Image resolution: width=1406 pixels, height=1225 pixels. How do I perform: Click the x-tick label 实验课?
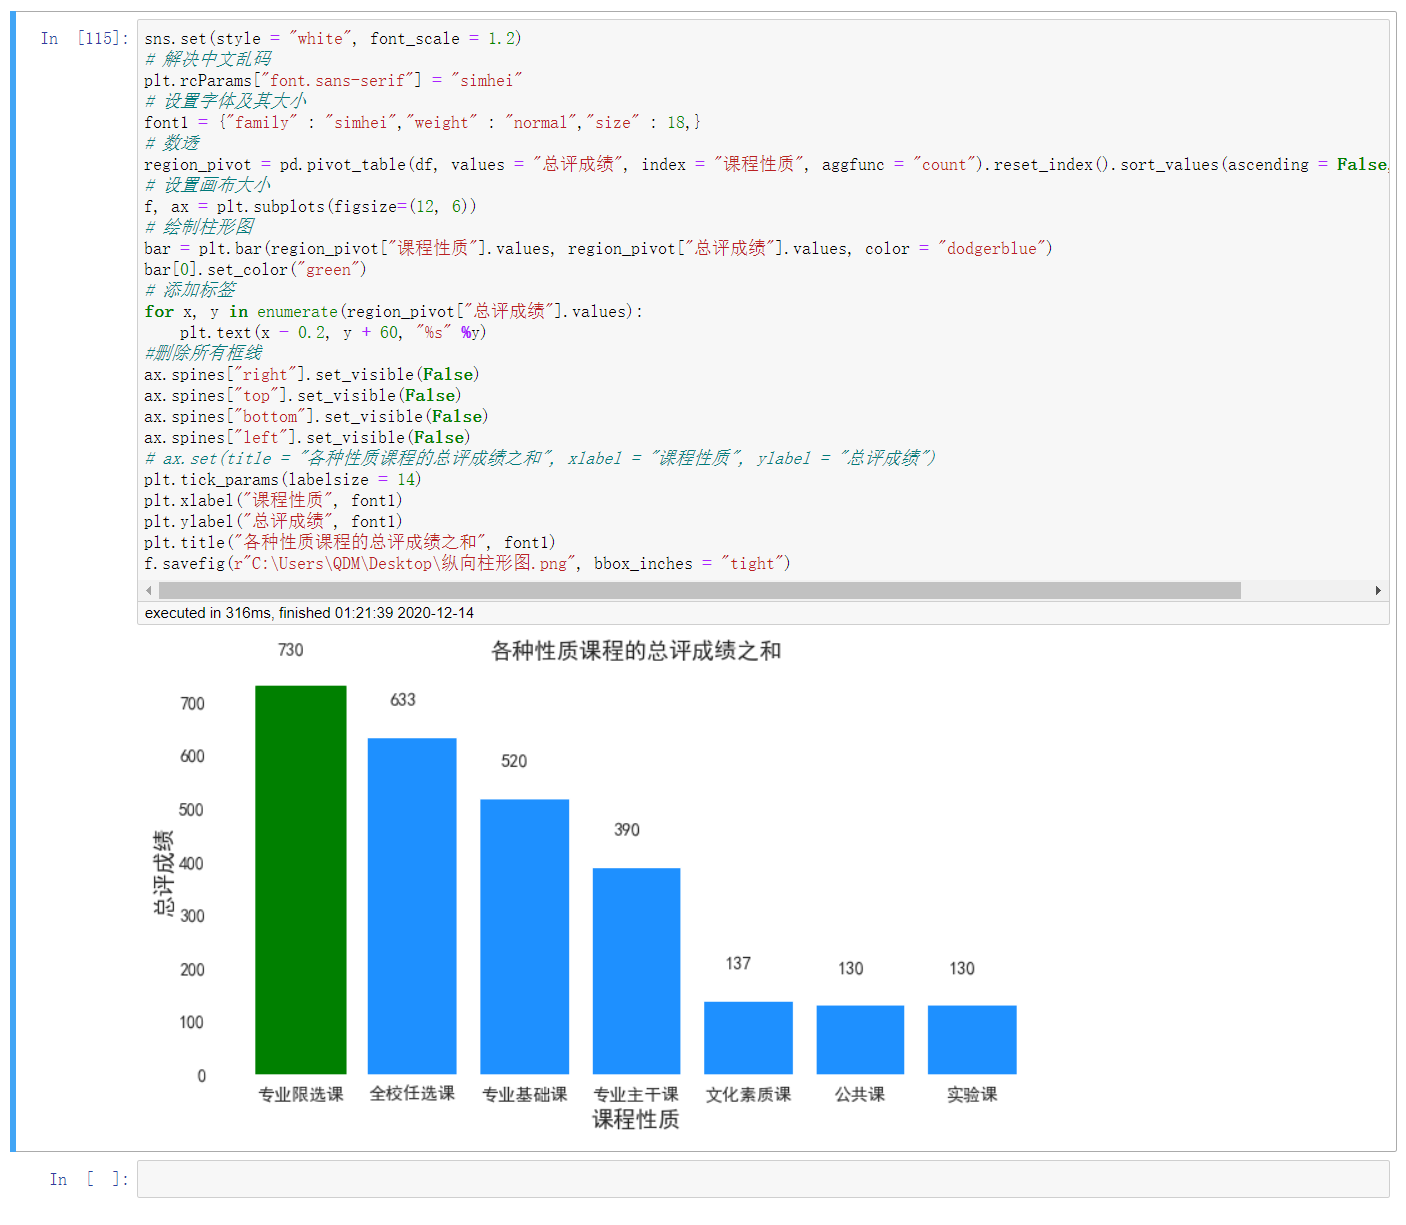pos(972,1094)
